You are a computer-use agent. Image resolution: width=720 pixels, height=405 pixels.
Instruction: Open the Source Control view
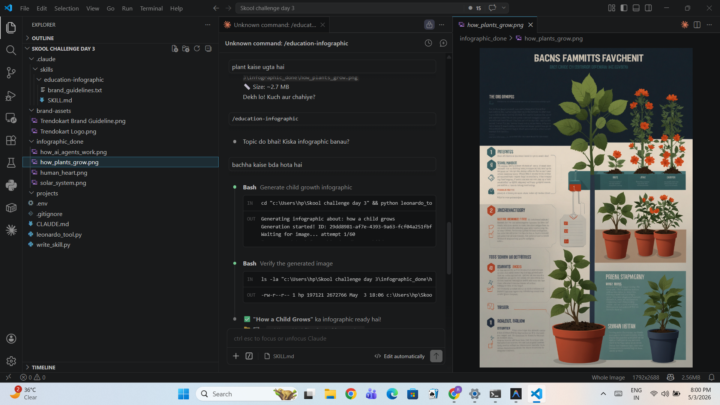pyautogui.click(x=11, y=73)
